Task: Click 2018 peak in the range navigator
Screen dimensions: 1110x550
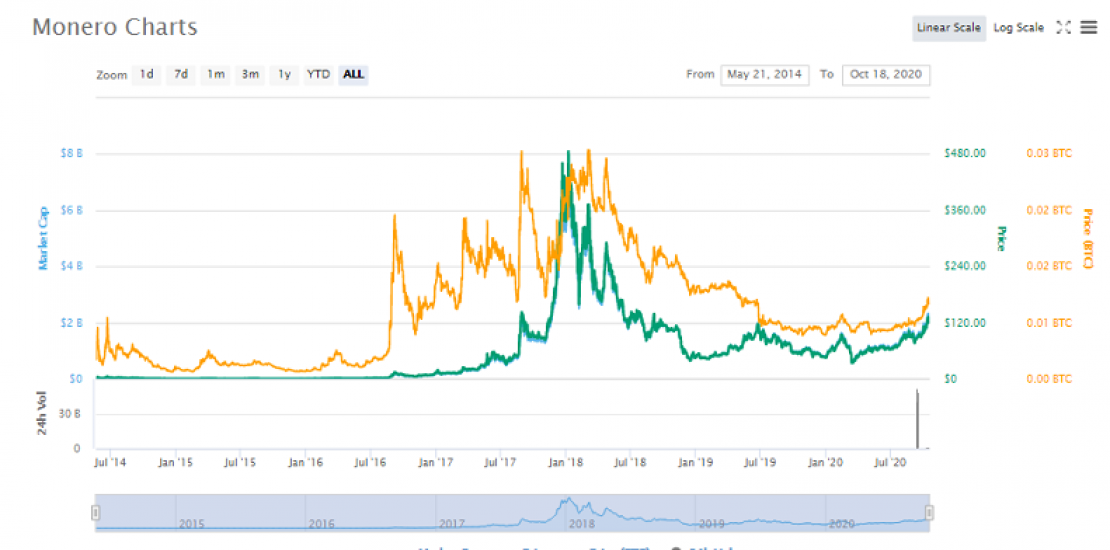Action: tap(568, 502)
